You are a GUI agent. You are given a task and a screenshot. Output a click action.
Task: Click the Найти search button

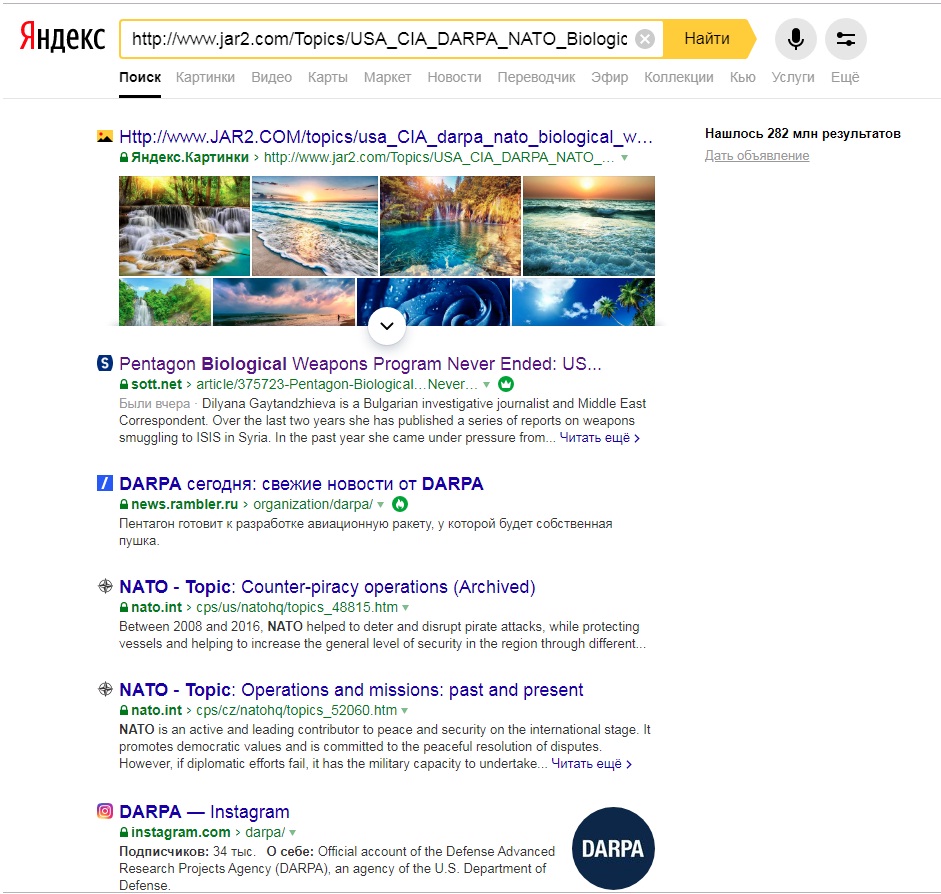coord(707,39)
